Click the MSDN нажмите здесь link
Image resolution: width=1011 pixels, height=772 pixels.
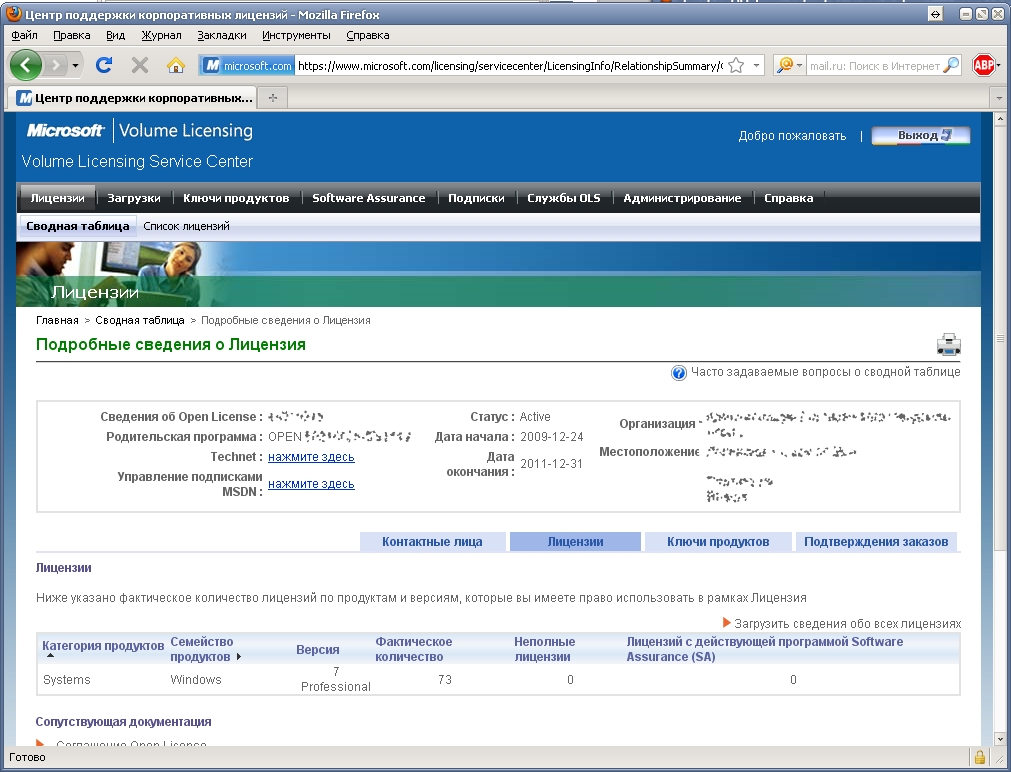pyautogui.click(x=311, y=484)
